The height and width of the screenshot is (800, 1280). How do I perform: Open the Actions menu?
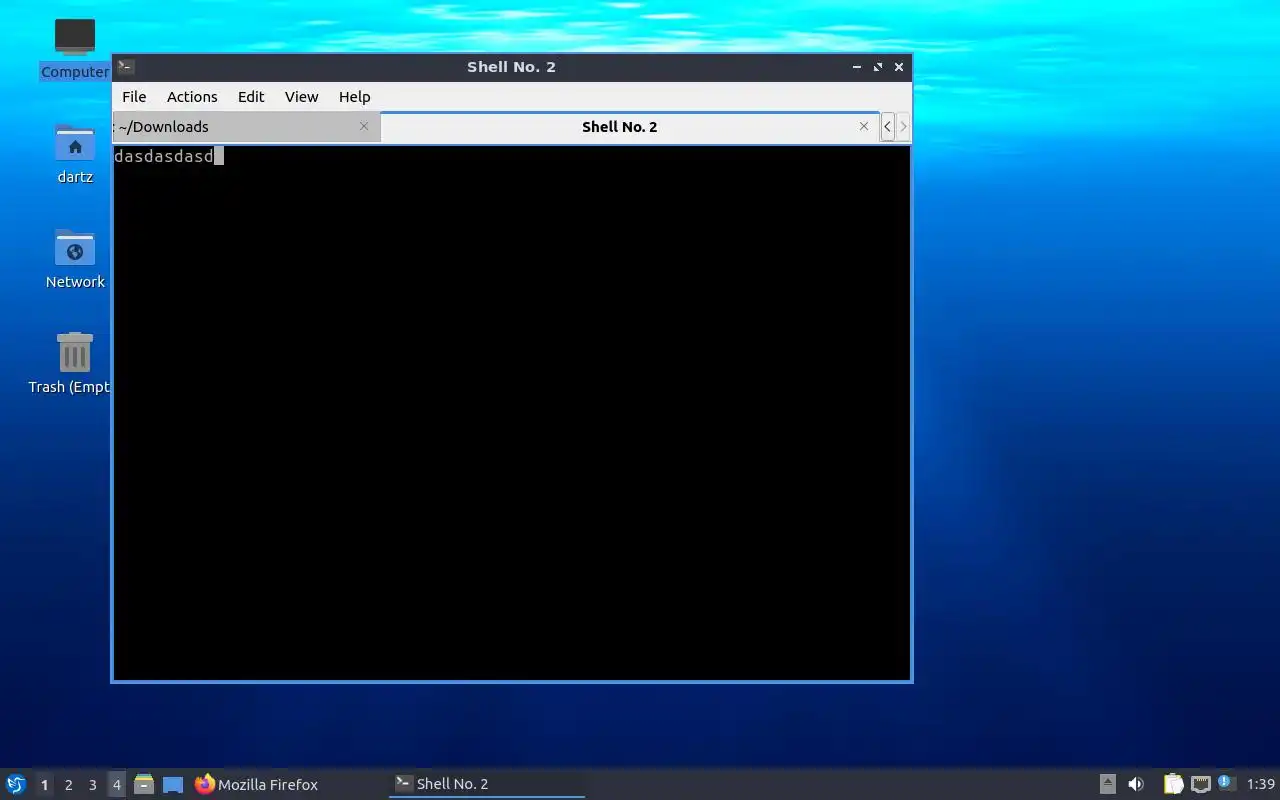pos(192,97)
